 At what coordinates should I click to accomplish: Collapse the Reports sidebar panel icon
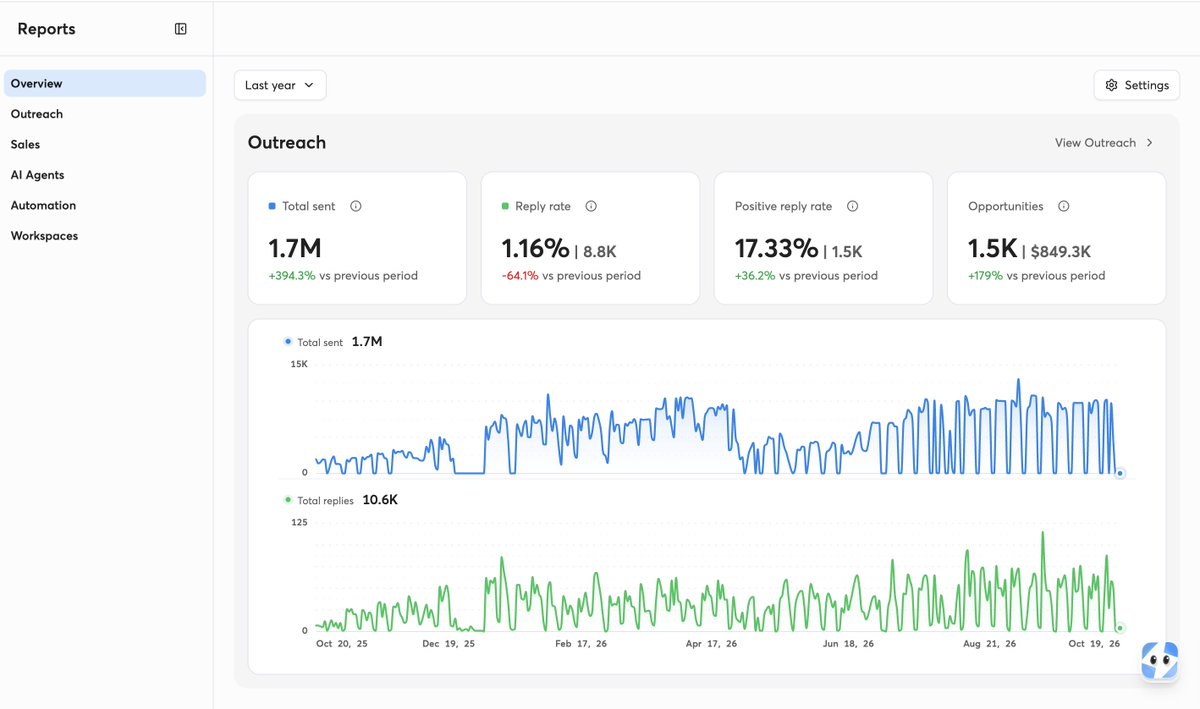(181, 29)
